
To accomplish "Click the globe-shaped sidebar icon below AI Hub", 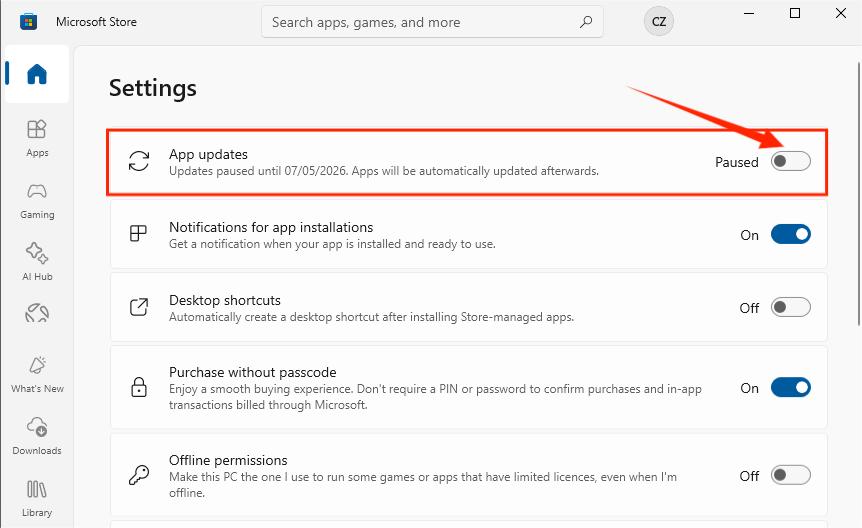I will click(x=37, y=313).
